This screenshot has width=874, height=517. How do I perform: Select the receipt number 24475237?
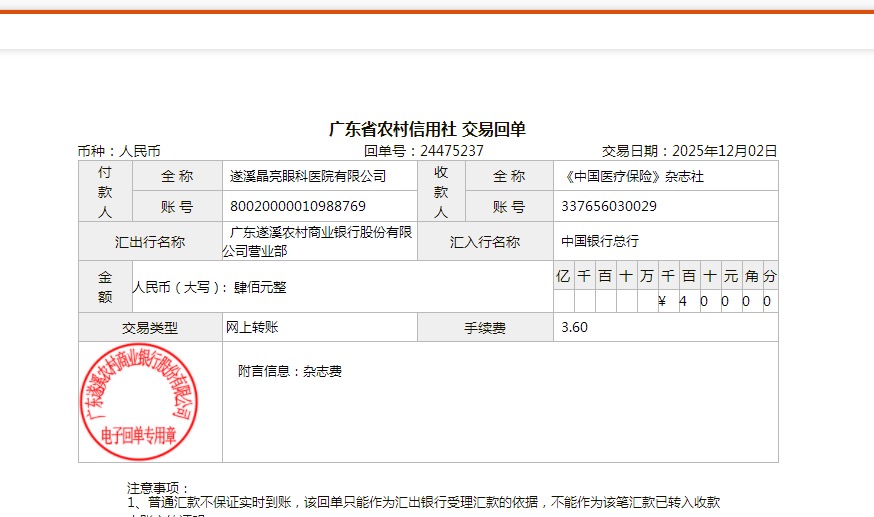(452, 151)
